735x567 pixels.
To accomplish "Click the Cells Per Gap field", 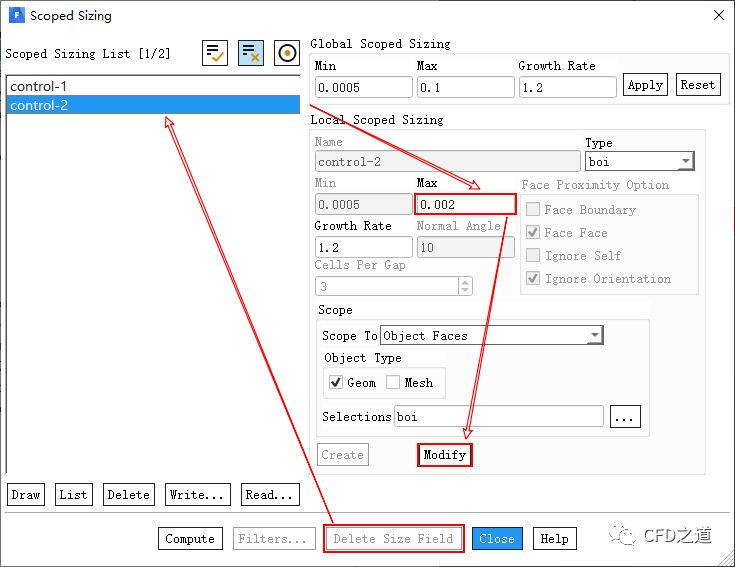I will (x=387, y=286).
